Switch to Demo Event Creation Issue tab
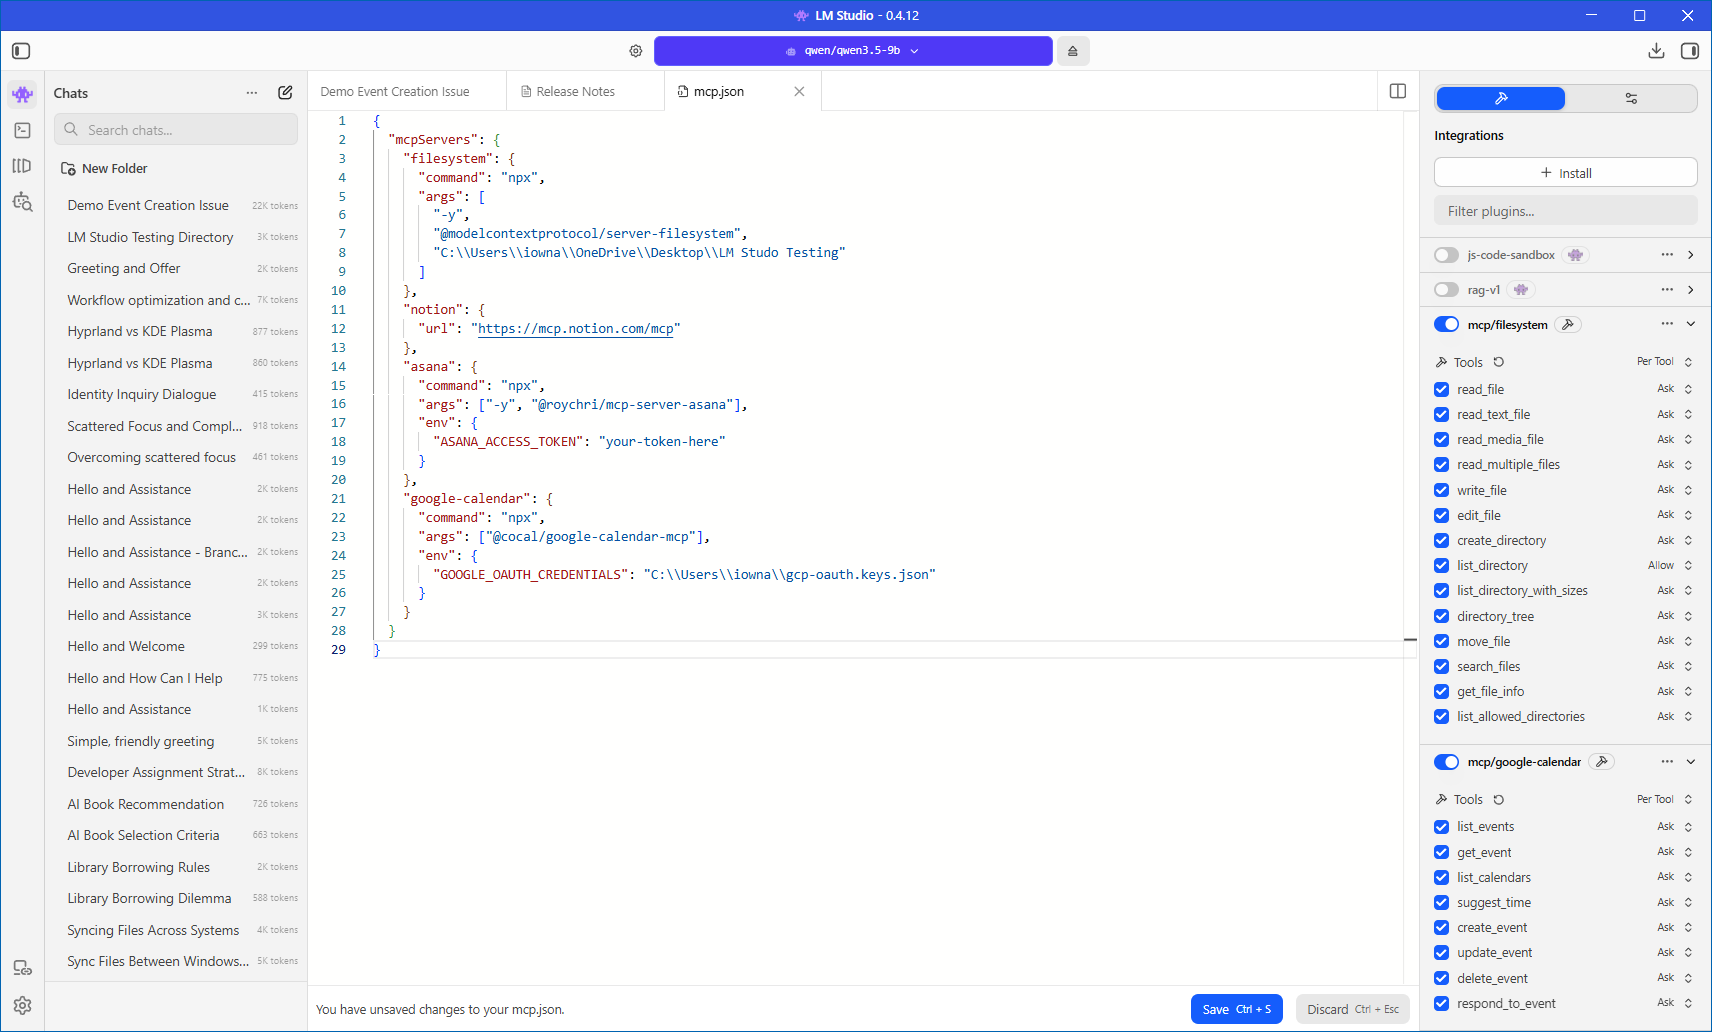The height and width of the screenshot is (1032, 1712). point(407,91)
